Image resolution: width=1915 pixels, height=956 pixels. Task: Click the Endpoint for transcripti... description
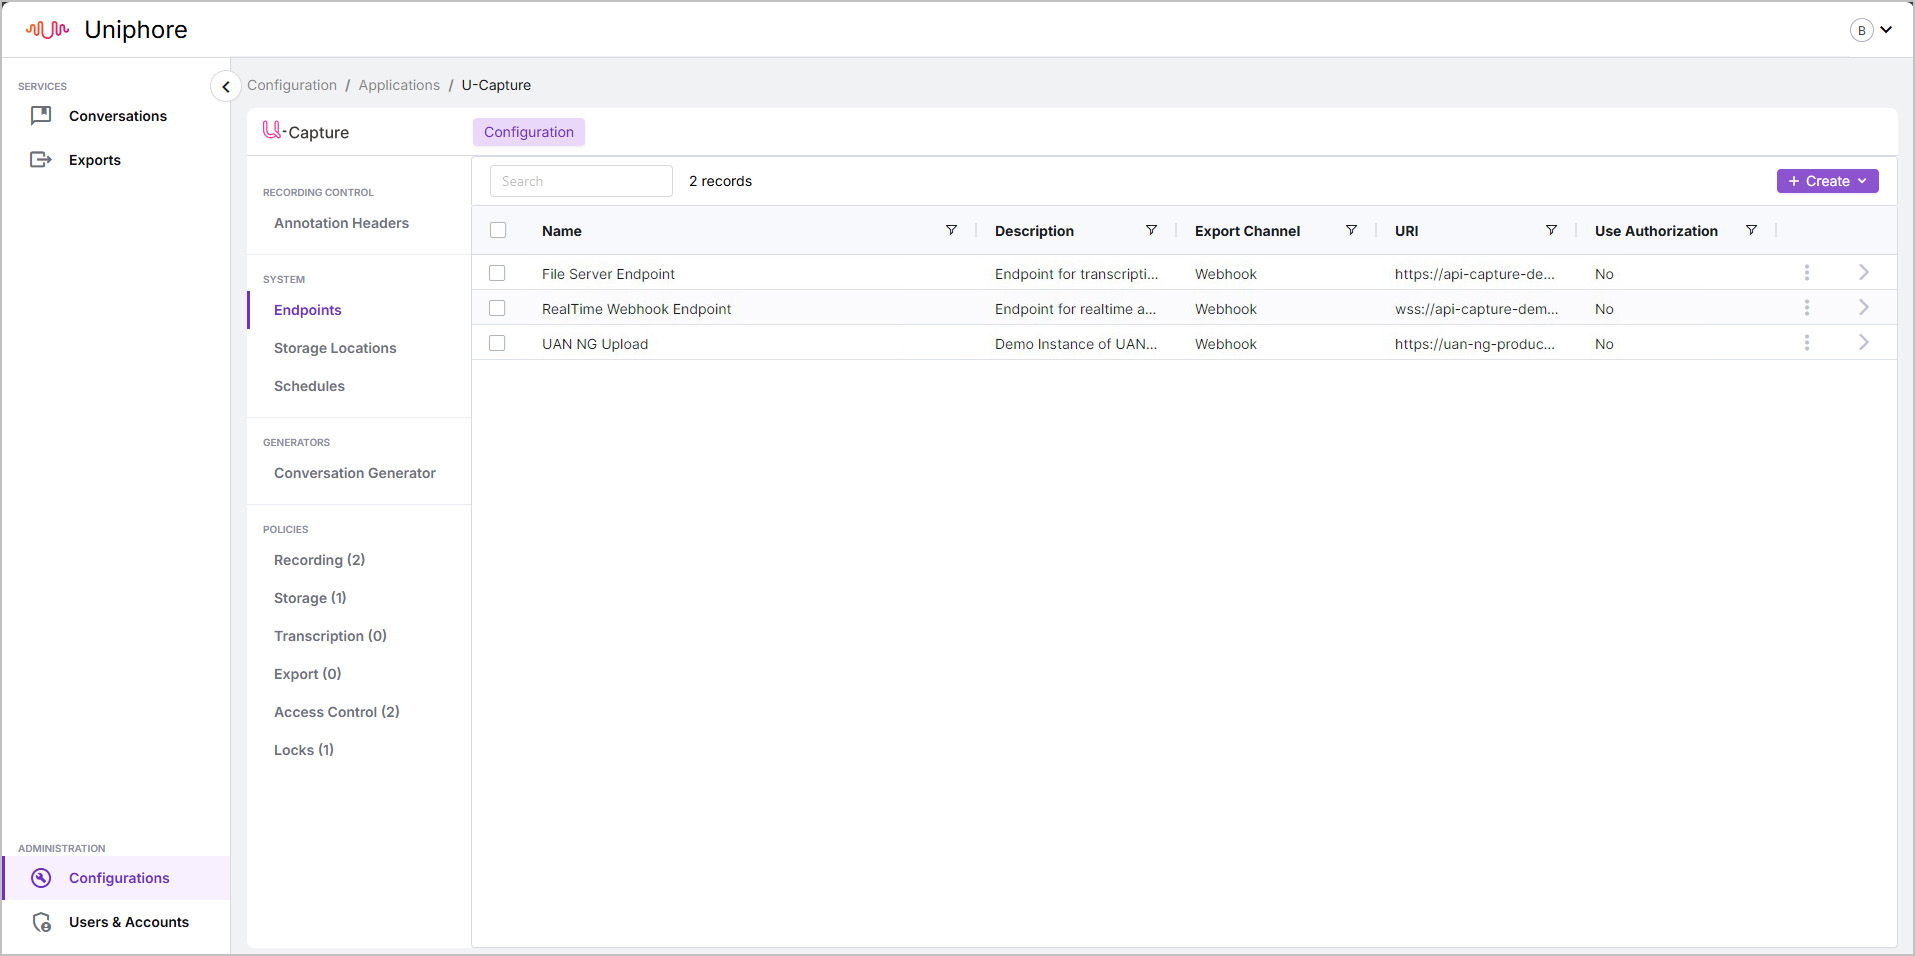point(1076,274)
